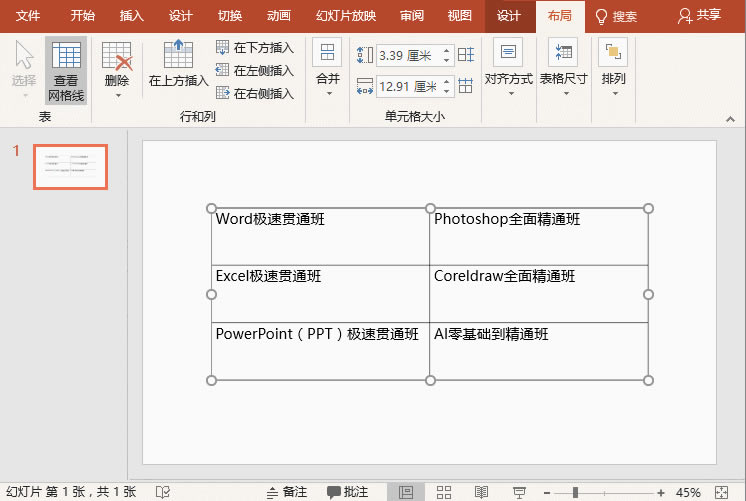Fit slide to window icon
This screenshot has width=746, height=501.
(x=722, y=492)
